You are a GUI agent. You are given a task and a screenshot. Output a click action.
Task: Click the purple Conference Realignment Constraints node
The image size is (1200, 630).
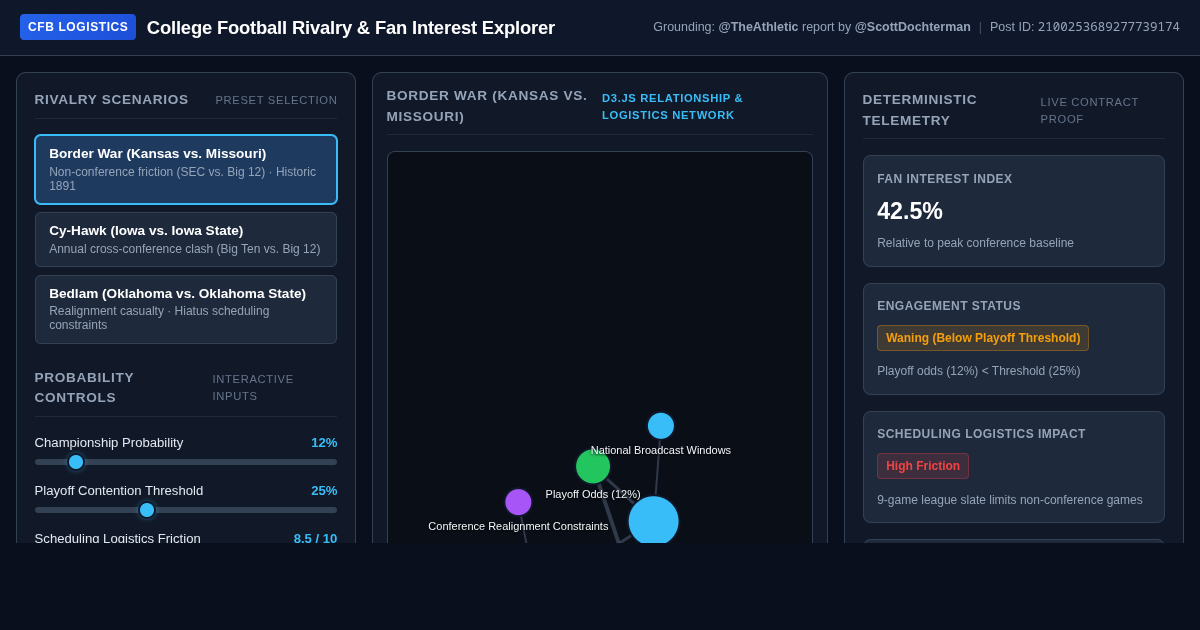click(518, 502)
